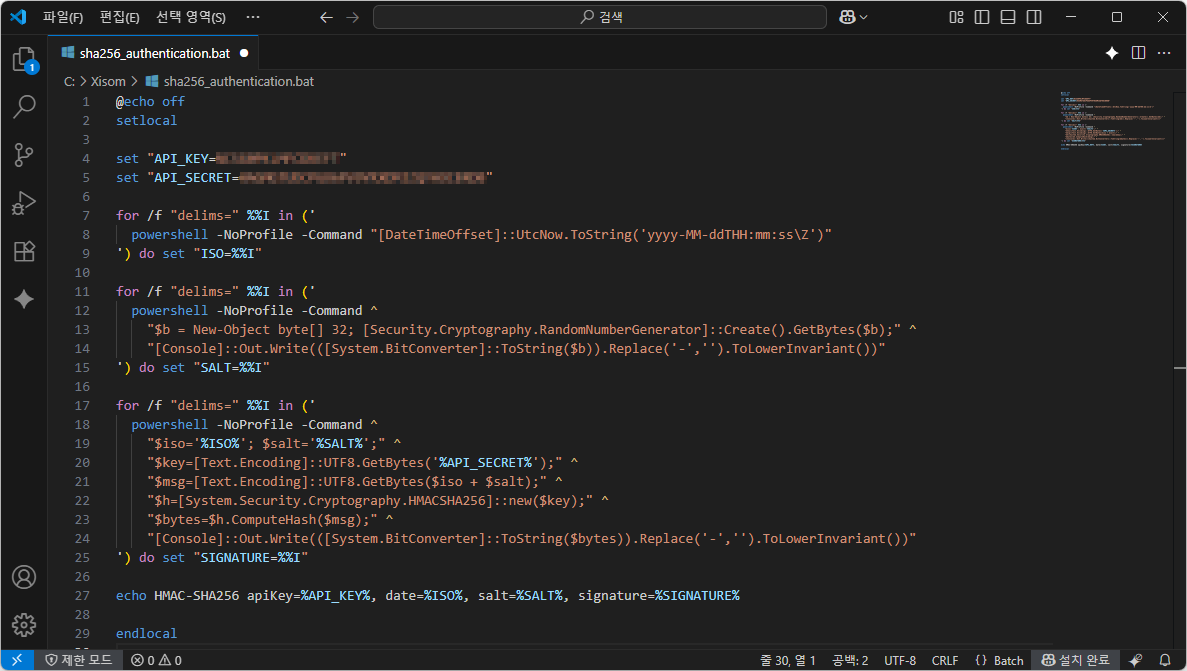Viewport: 1187px width, 671px height.
Task: Open the Extensions view
Action: (x=24, y=251)
